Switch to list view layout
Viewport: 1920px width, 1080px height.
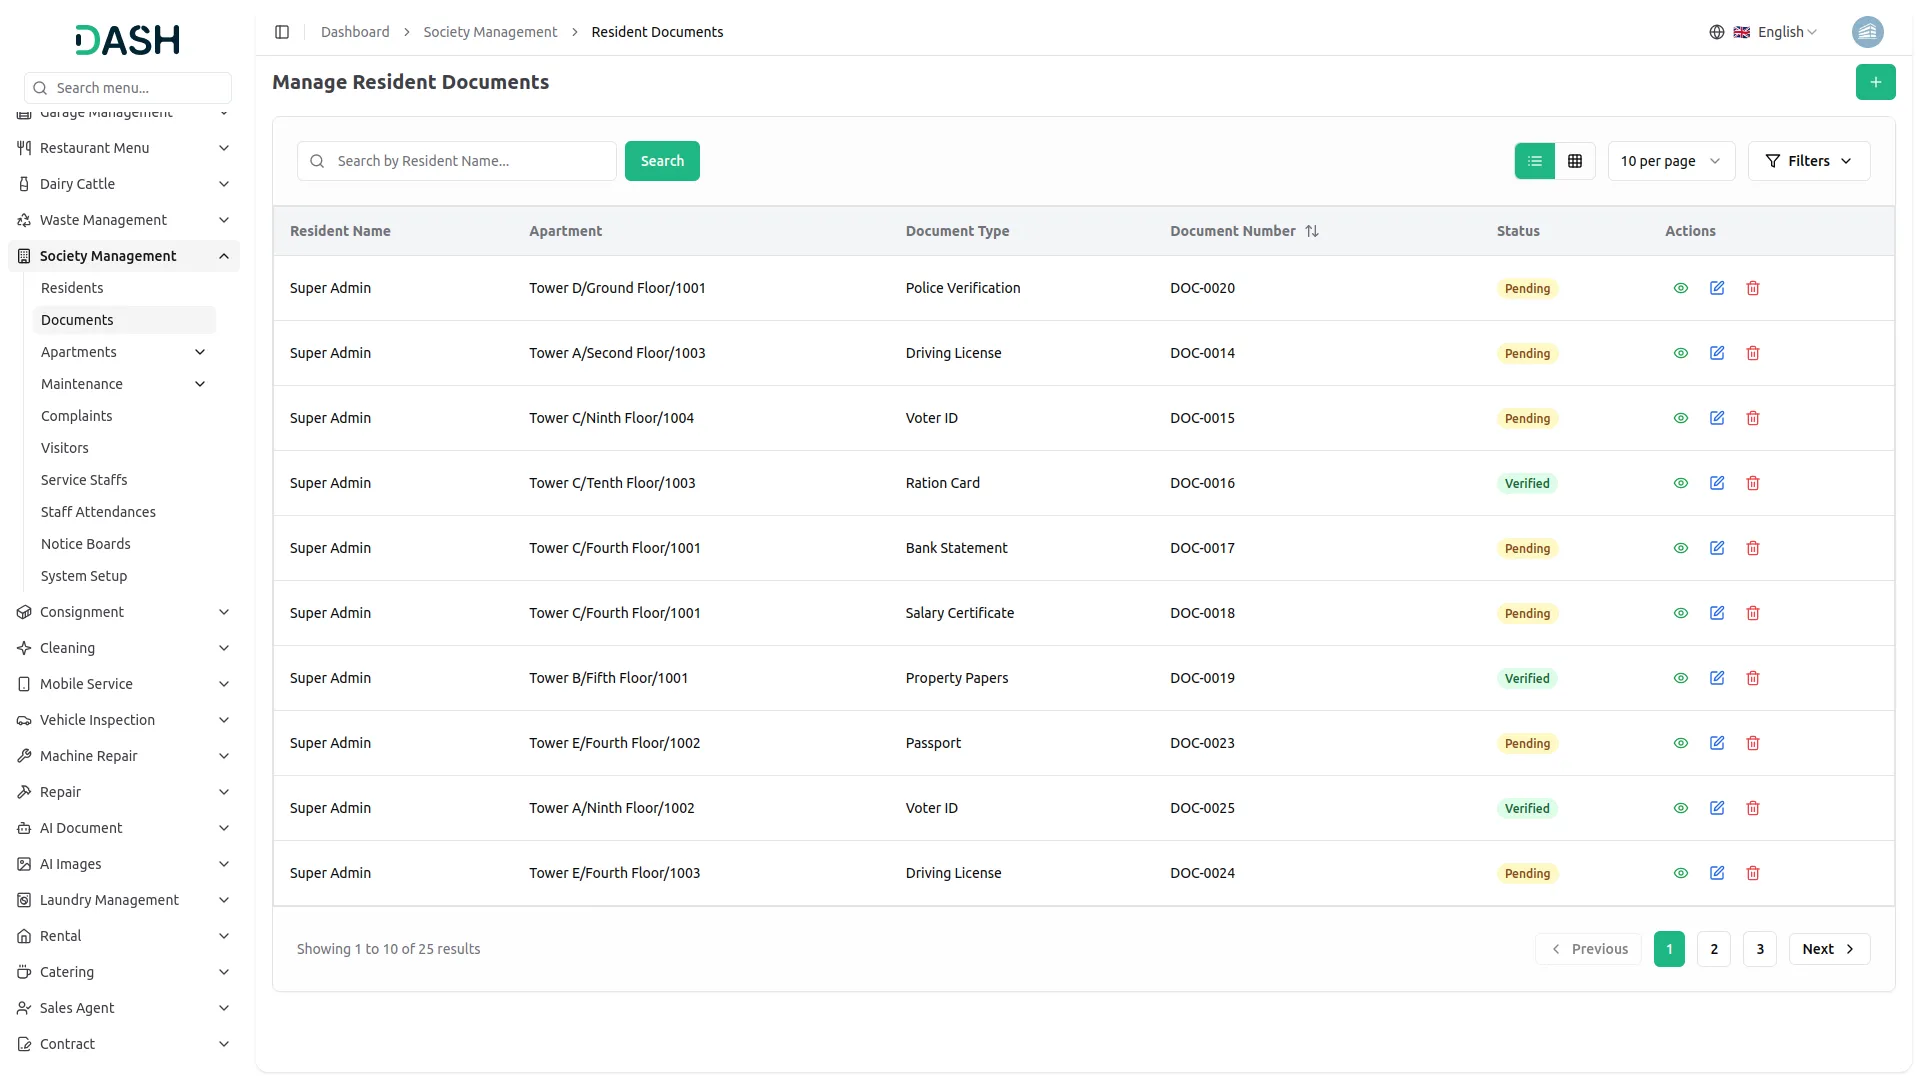click(x=1534, y=161)
